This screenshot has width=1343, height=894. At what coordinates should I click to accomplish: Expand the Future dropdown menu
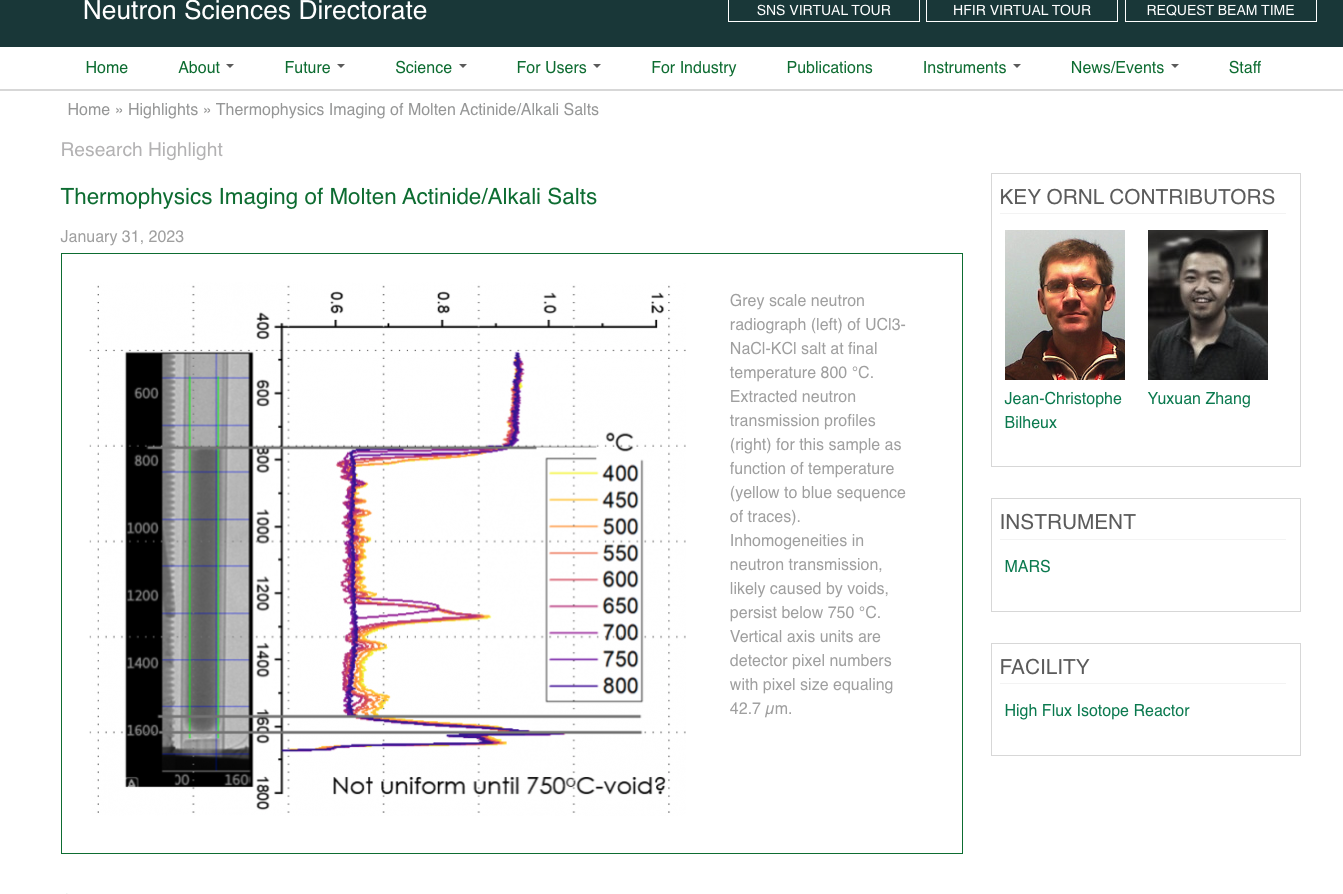(x=314, y=68)
